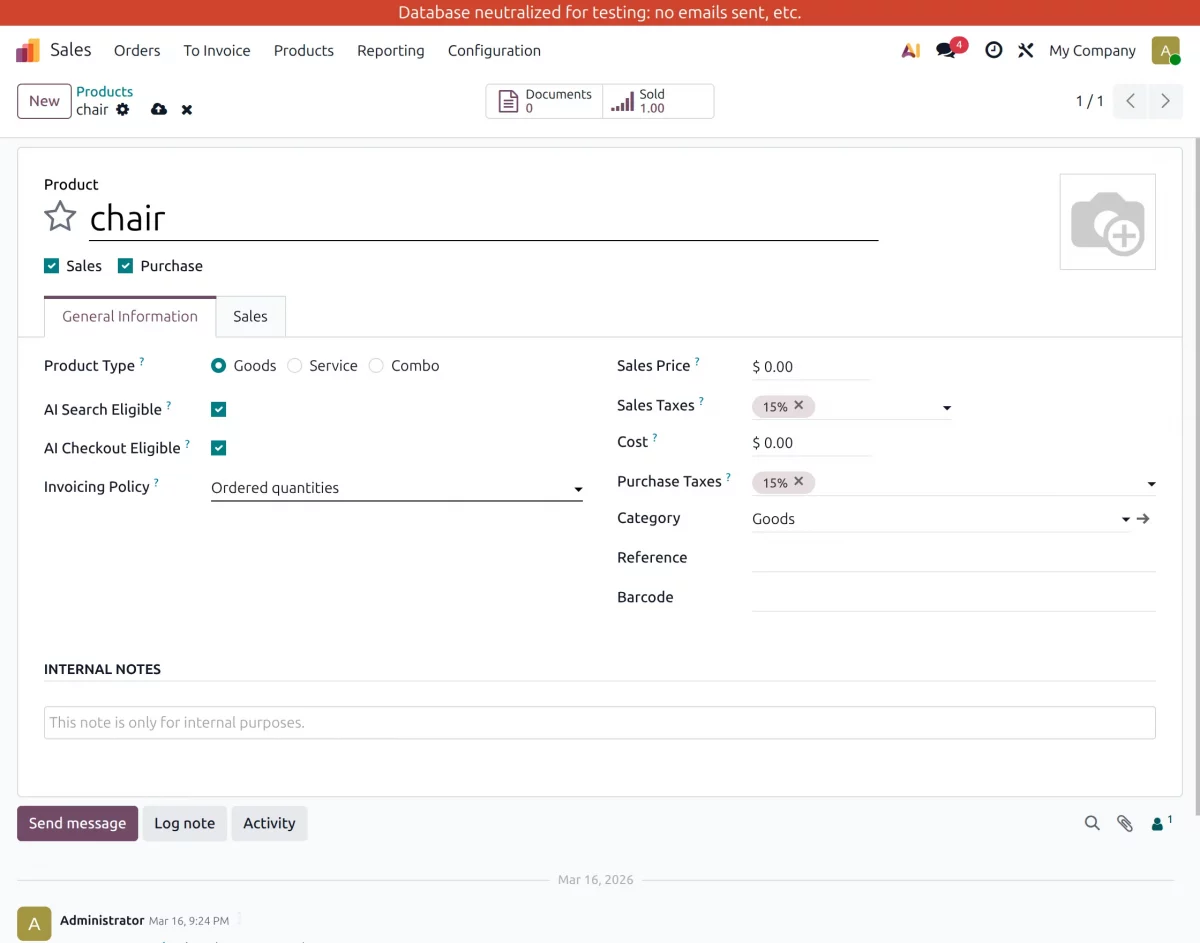Screen dimensions: 1200x943
Task: Go back via the Products breadcrumb
Action: pyautogui.click(x=105, y=91)
